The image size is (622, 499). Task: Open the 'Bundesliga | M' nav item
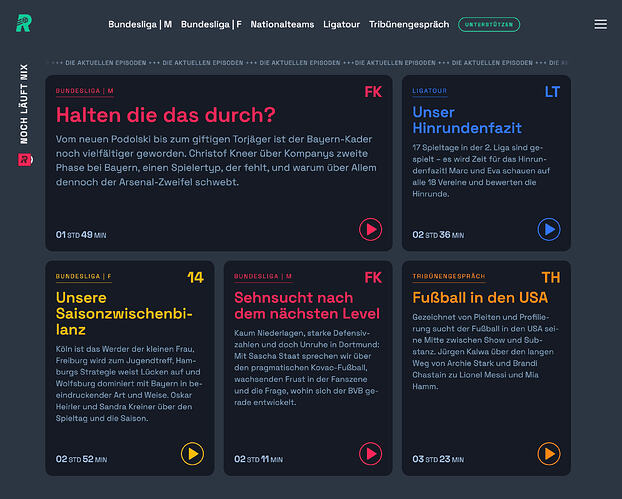[140, 25]
